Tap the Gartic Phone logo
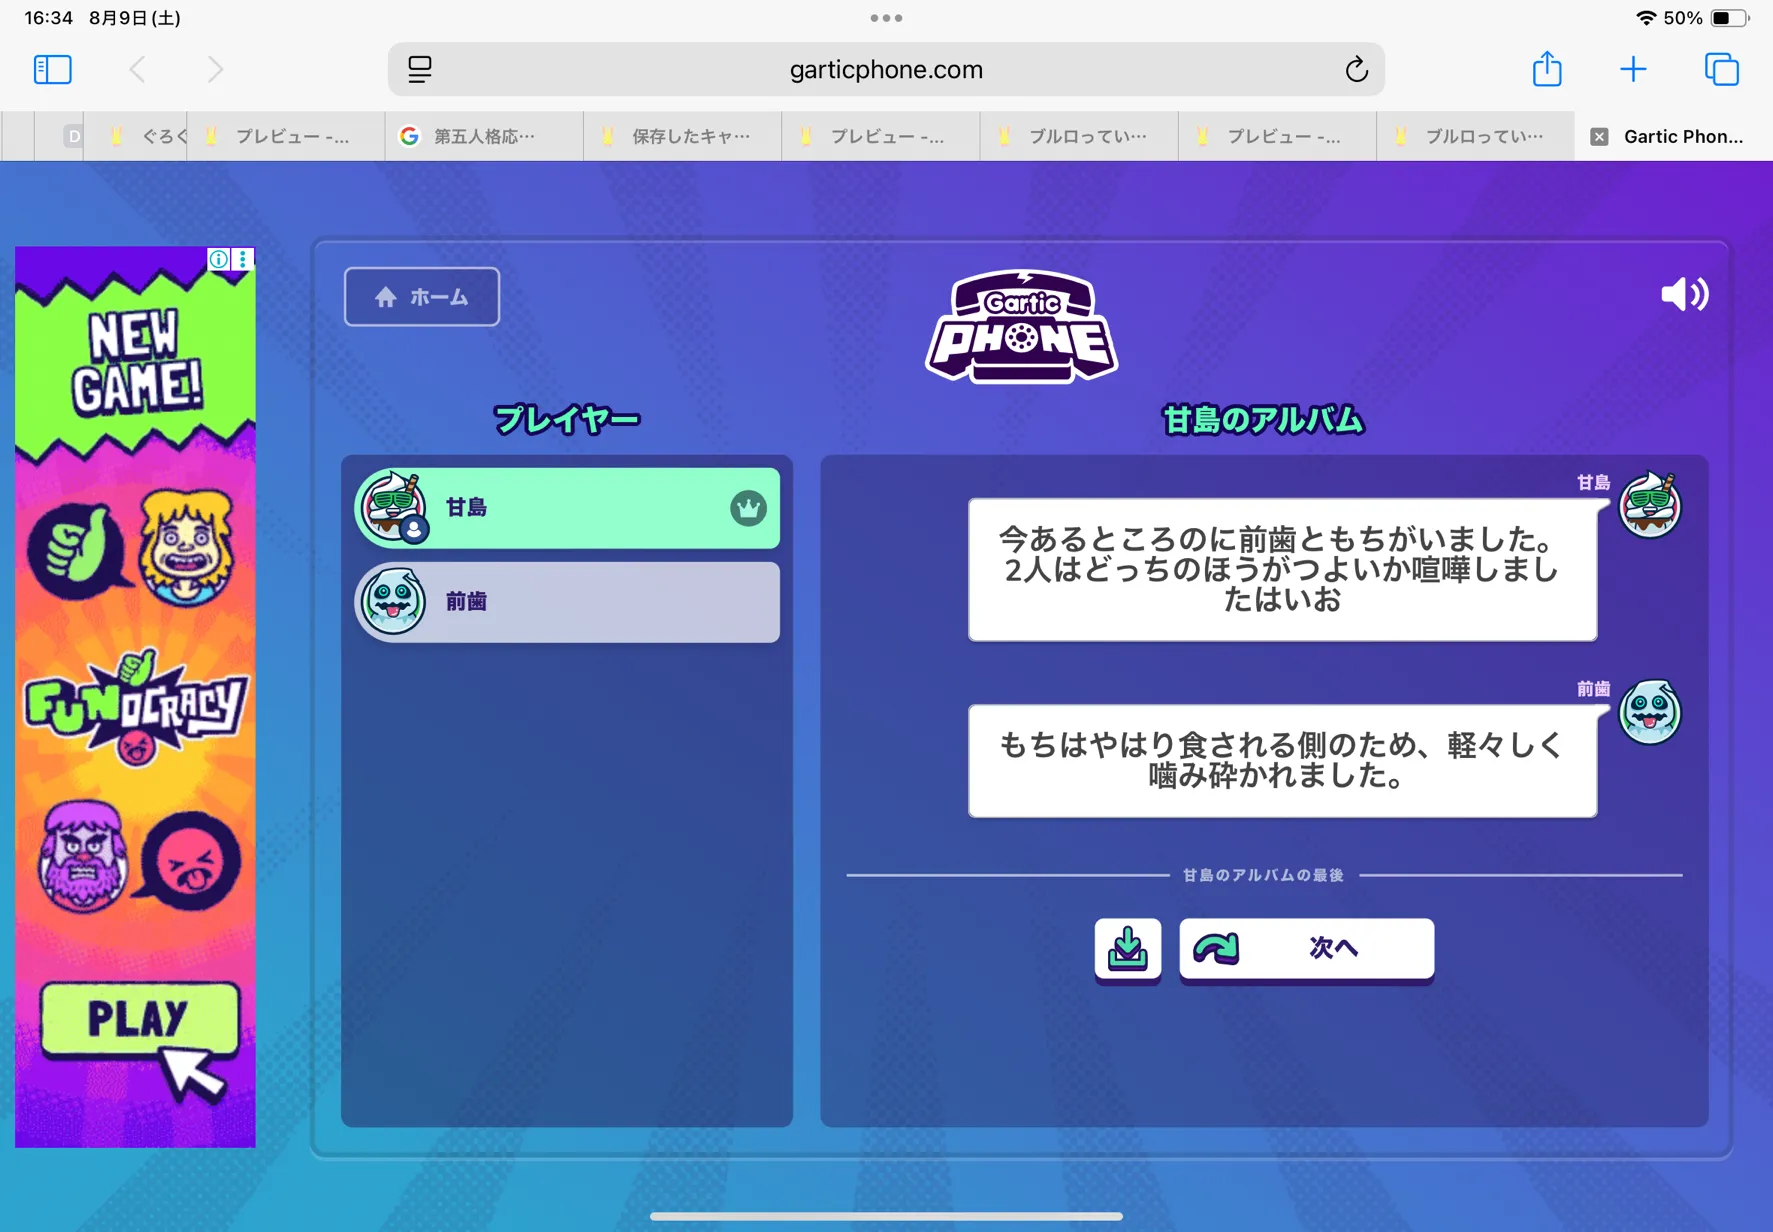Screen dimensions: 1773x1232 coord(1021,326)
